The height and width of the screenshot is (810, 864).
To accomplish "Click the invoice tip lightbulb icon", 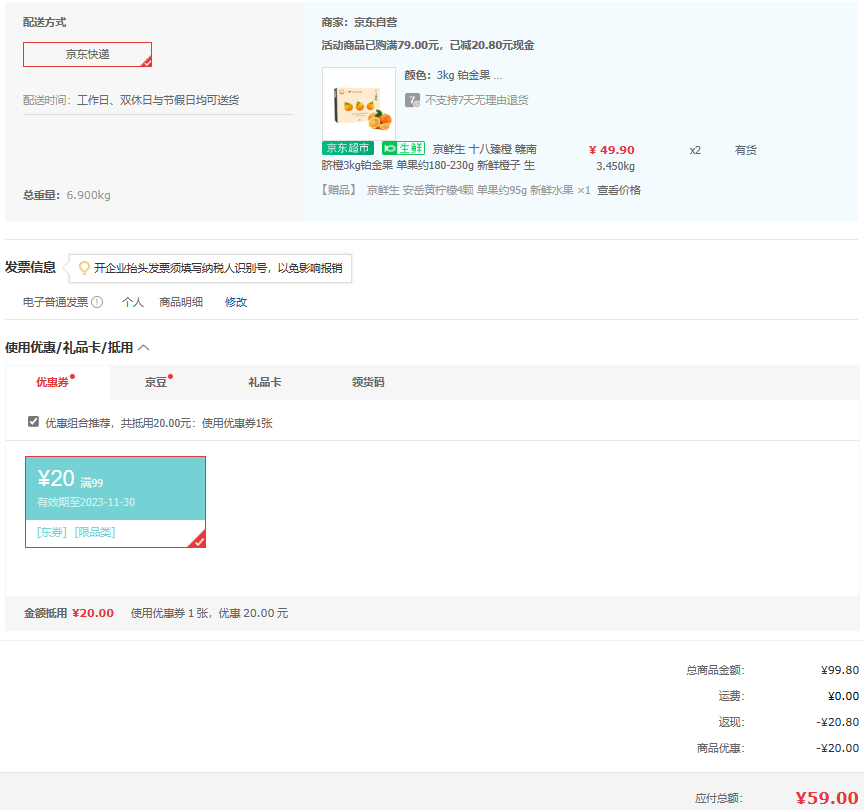I will (x=84, y=268).
